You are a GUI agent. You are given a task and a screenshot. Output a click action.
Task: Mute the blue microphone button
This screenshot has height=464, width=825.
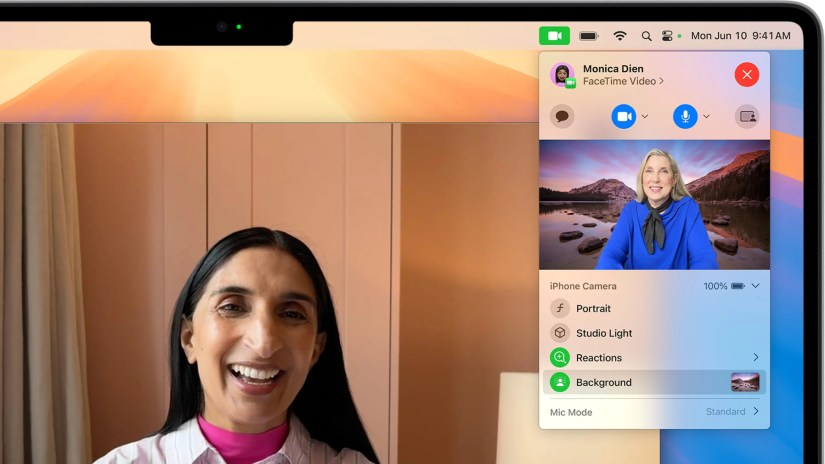tap(685, 116)
